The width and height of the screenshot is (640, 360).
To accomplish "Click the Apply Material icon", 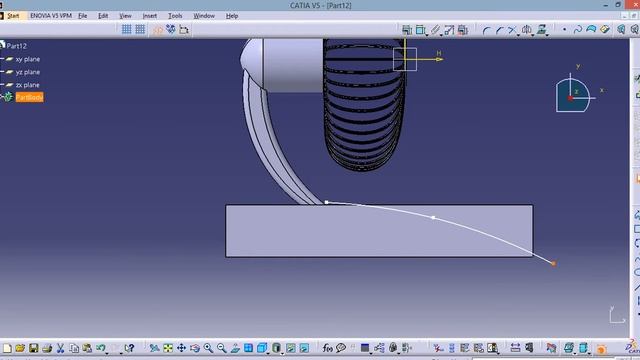I will 551,348.
